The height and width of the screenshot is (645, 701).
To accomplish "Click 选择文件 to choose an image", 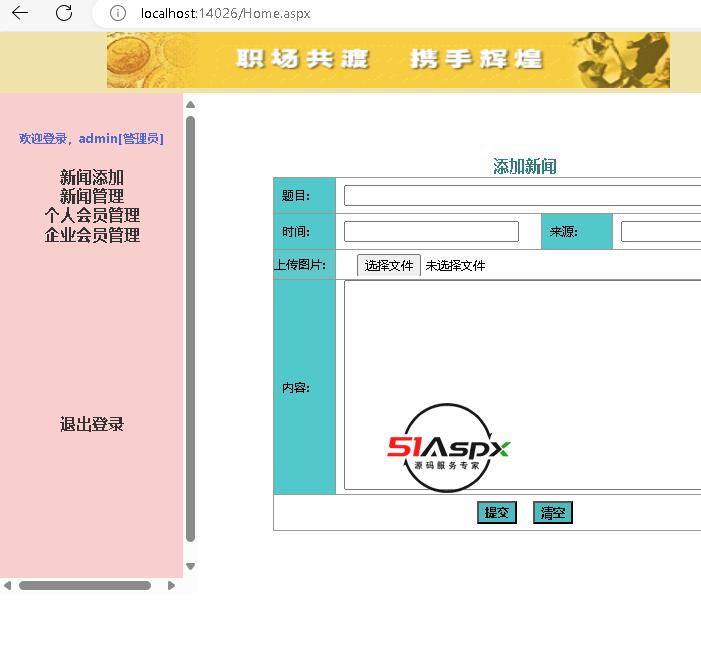I will pos(389,266).
